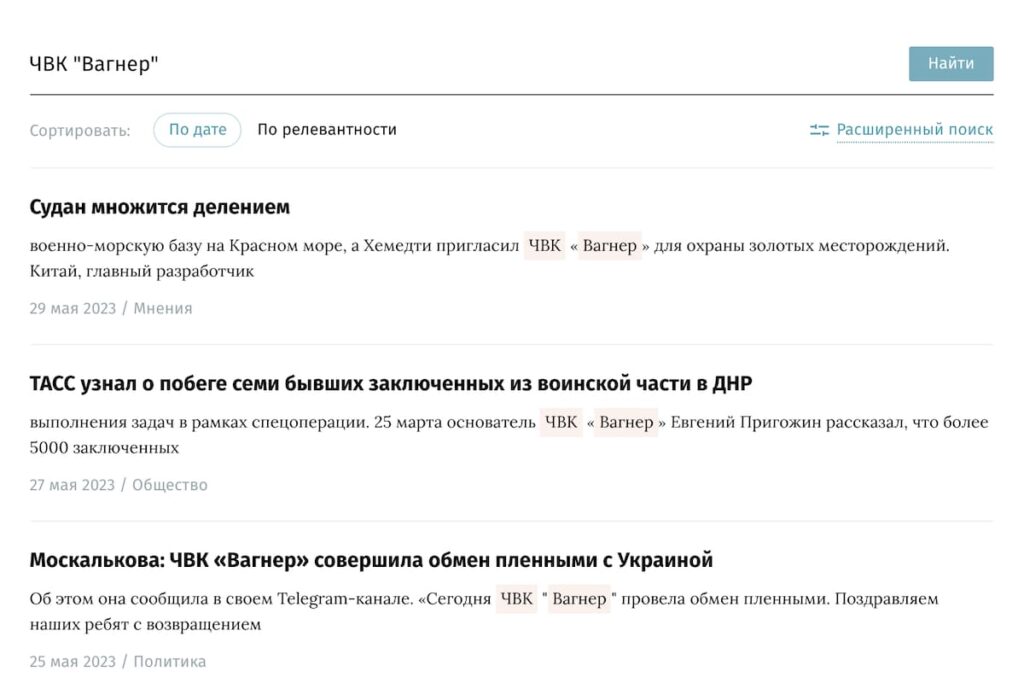Click the Политика category label
The height and width of the screenshot is (689, 1024).
click(169, 662)
